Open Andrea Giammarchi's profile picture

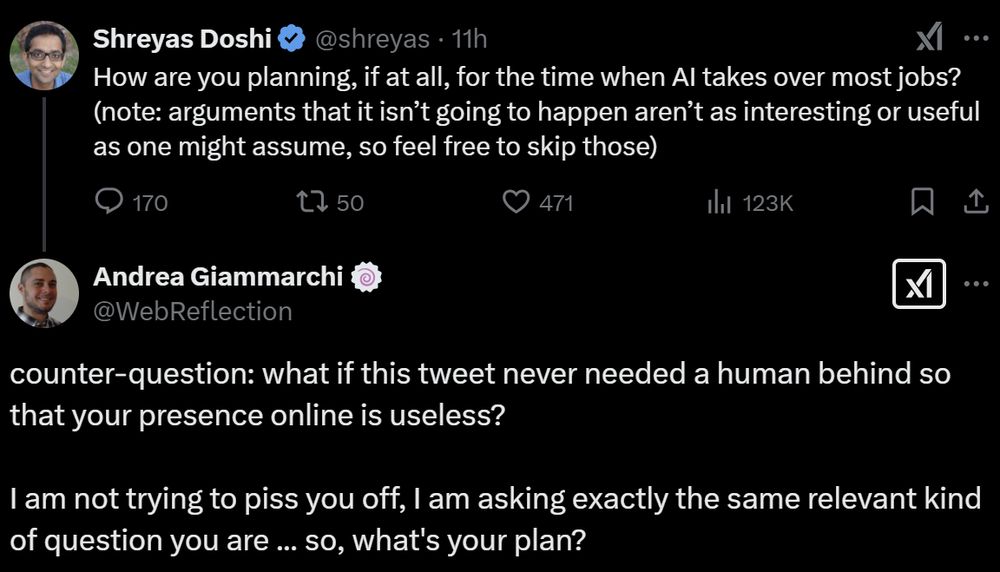tap(44, 293)
